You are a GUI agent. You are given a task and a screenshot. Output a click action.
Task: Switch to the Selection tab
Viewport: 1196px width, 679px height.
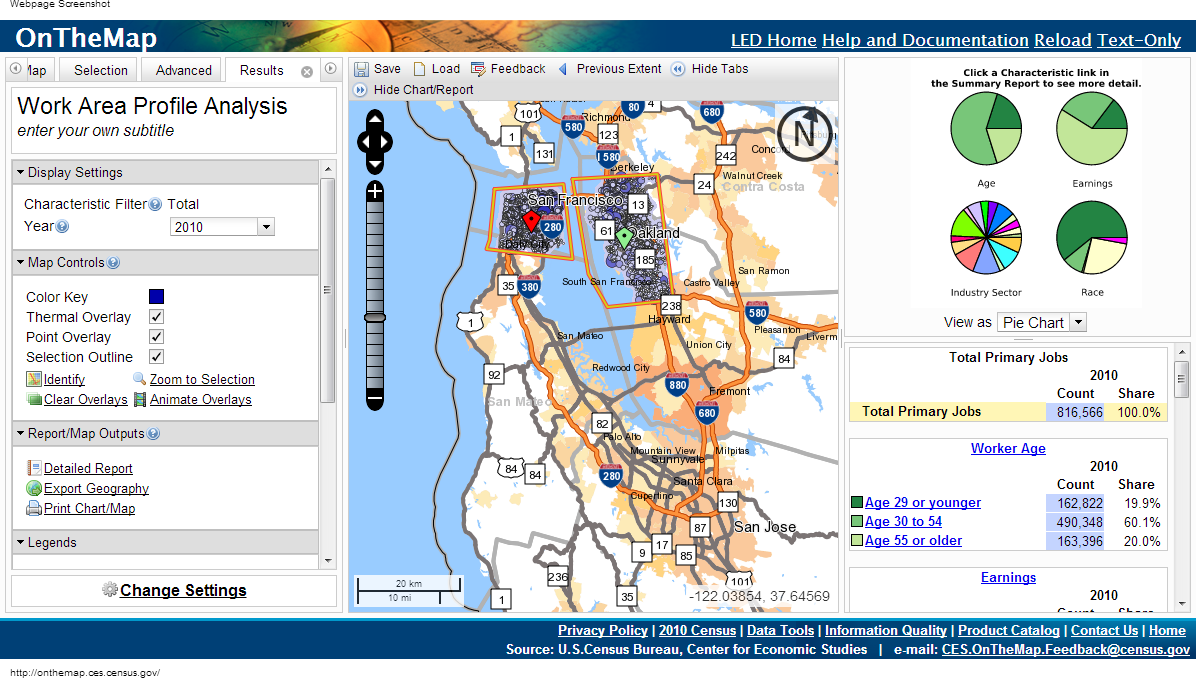tap(101, 70)
